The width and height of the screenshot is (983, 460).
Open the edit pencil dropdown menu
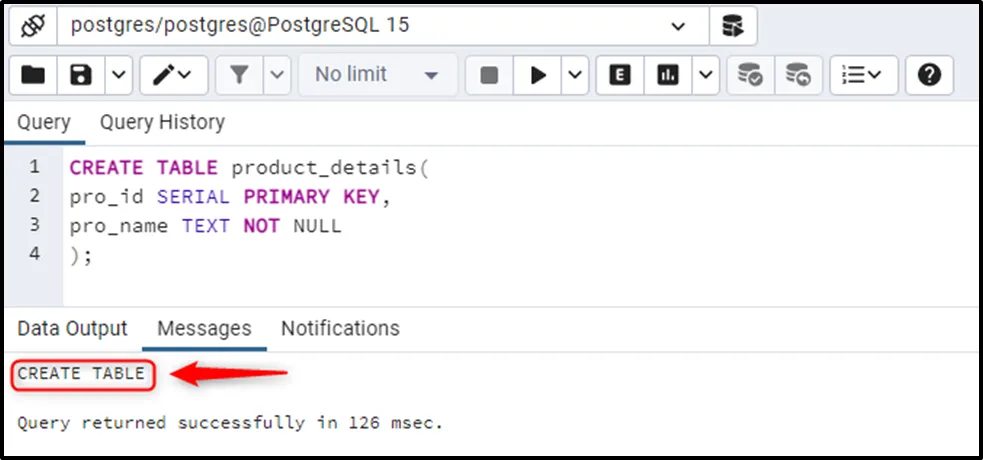tap(173, 74)
